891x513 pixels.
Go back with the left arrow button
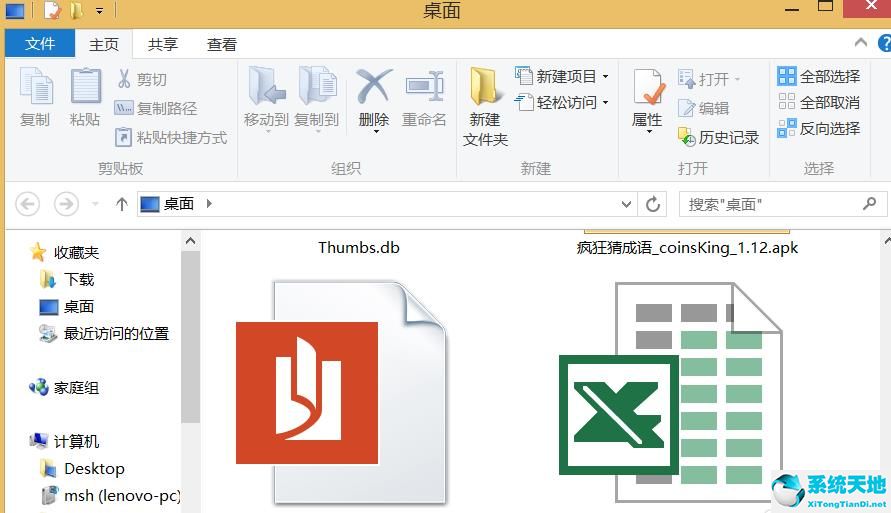pyautogui.click(x=27, y=204)
